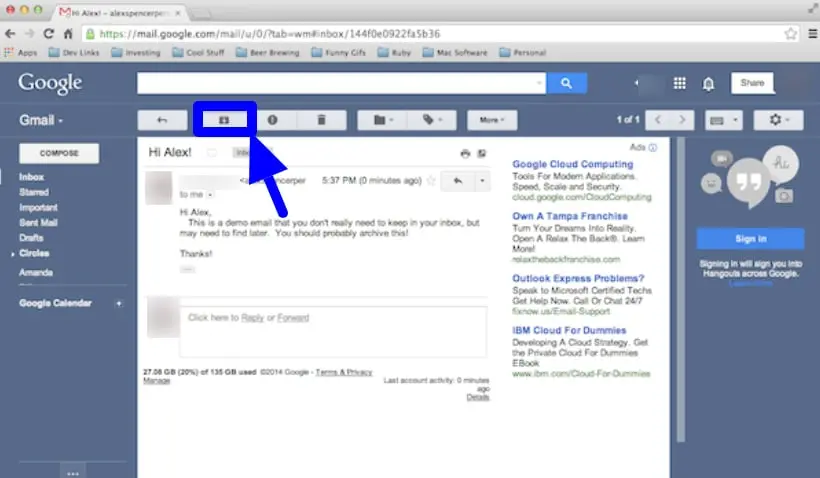The height and width of the screenshot is (478, 820).
Task: Open the Own A Tampa Franchise ad
Action: pos(570,216)
